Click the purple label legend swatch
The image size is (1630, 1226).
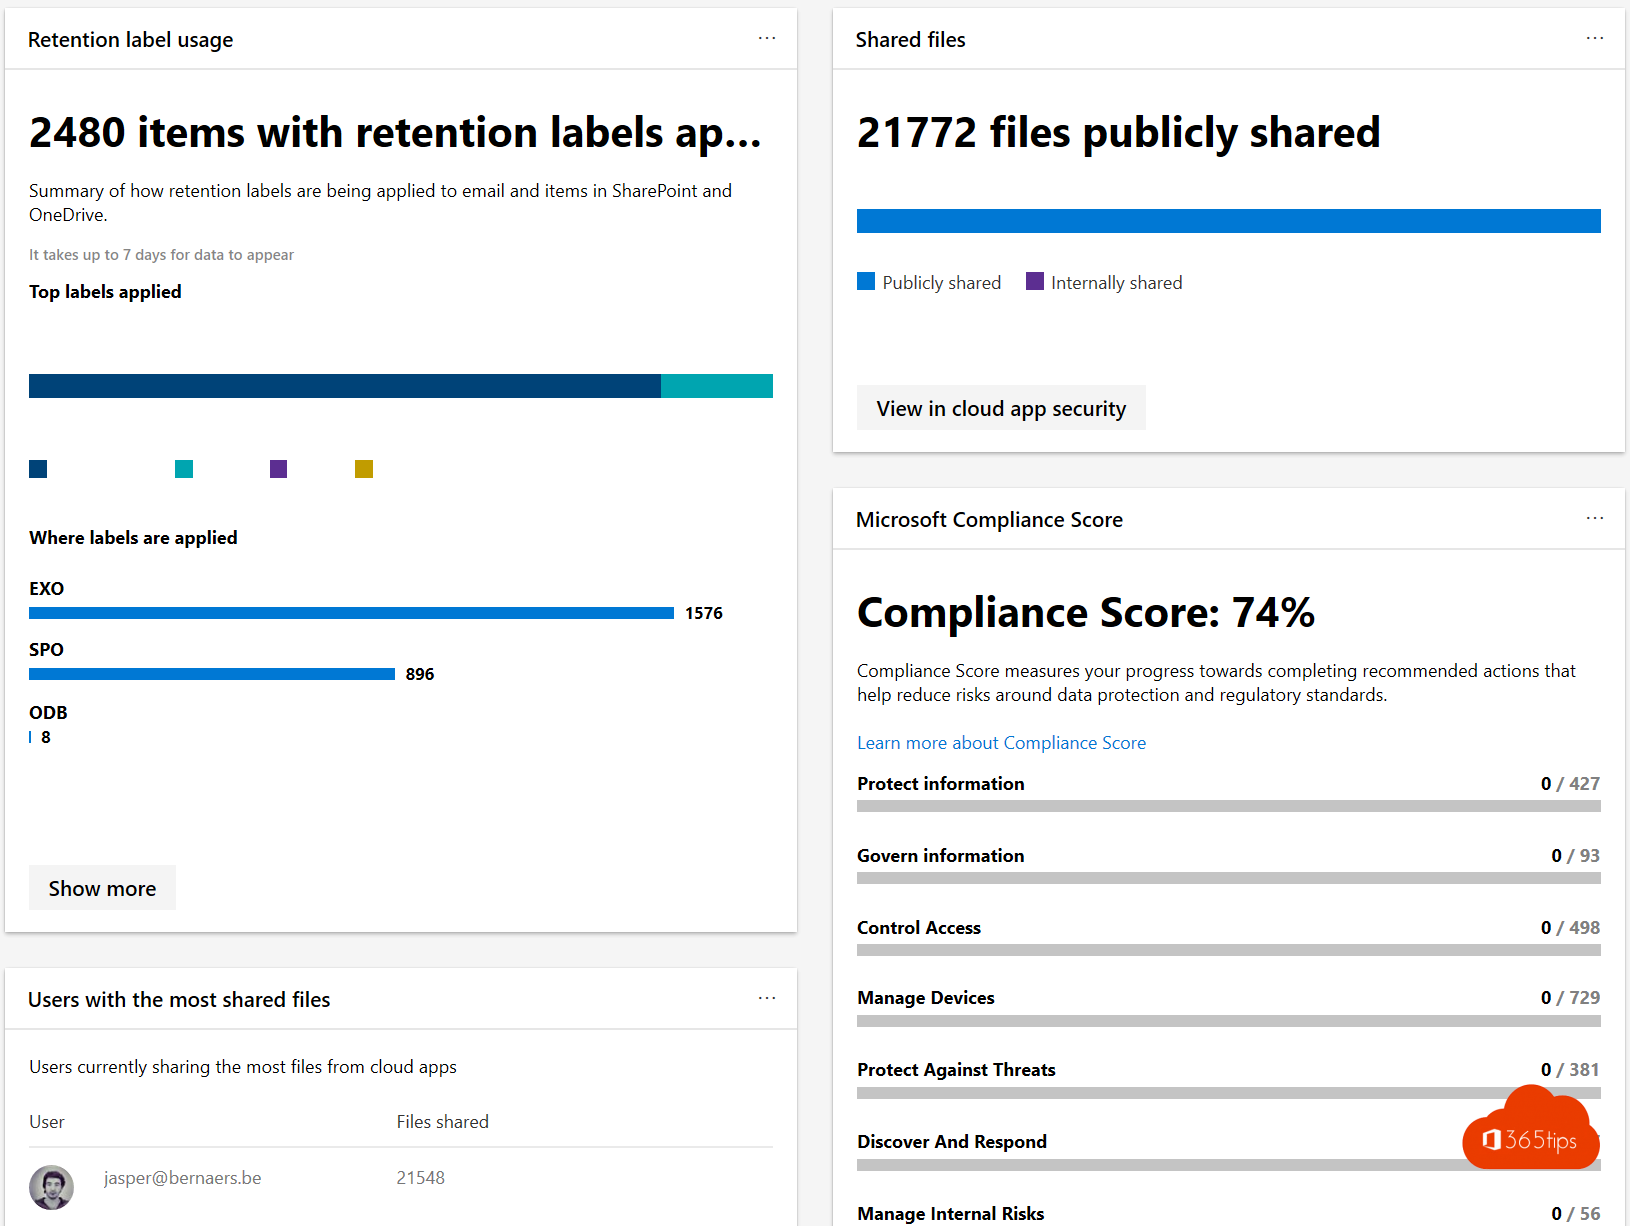pyautogui.click(x=279, y=469)
